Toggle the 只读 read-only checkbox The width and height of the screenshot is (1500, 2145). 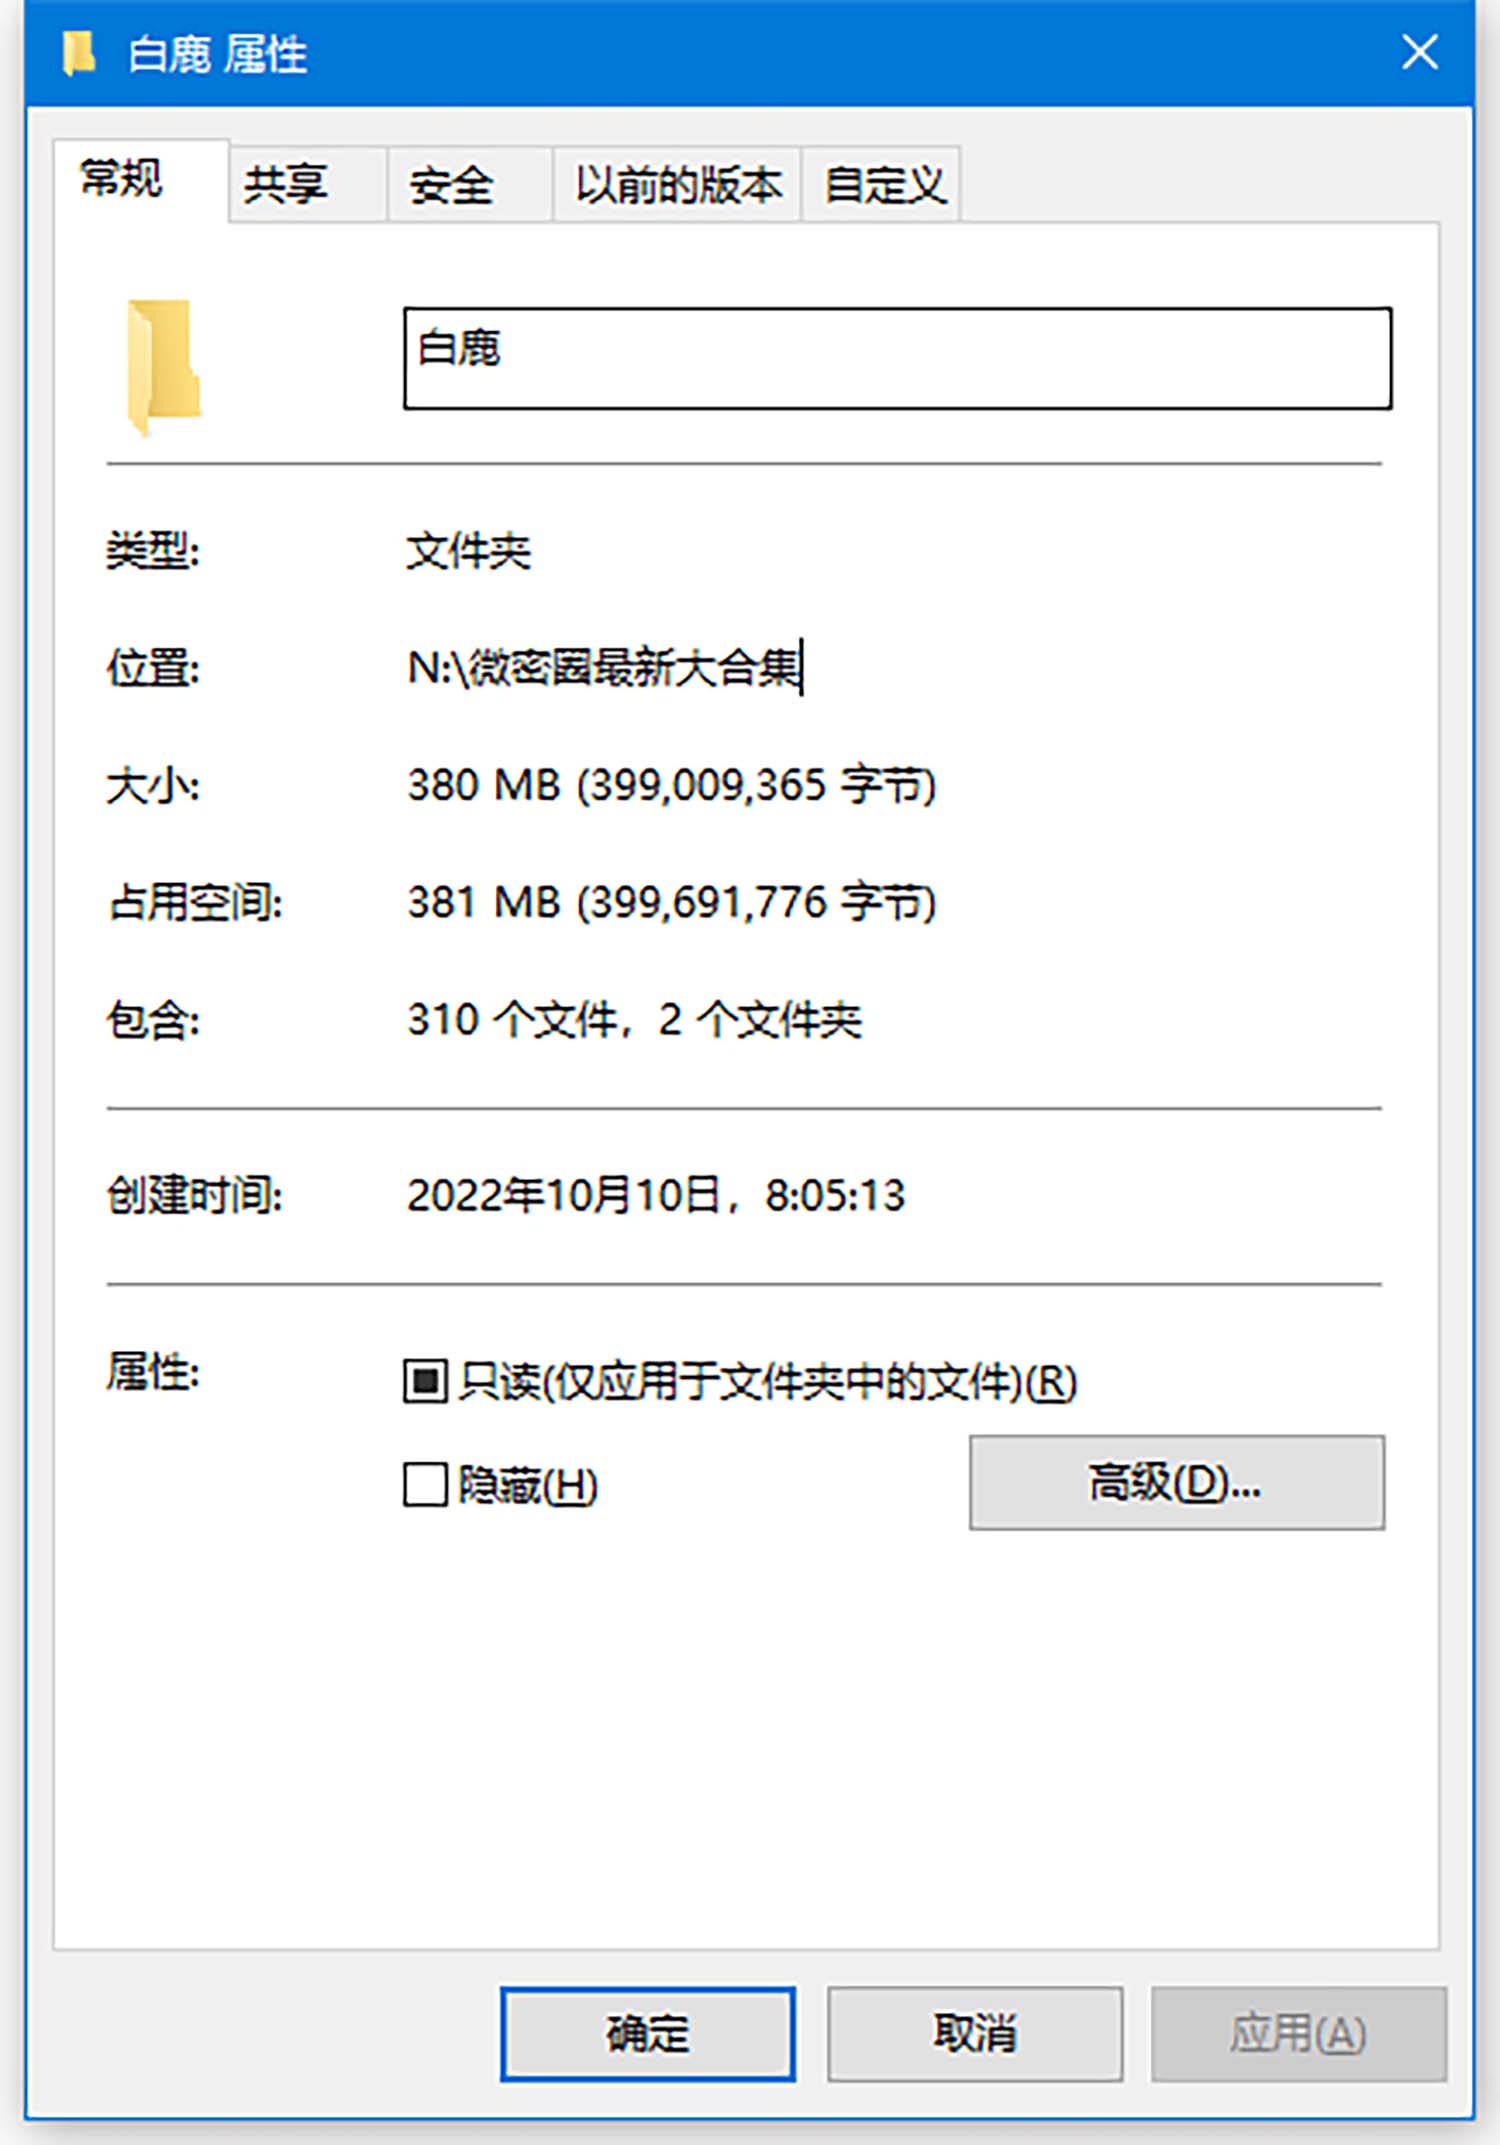click(x=425, y=1381)
